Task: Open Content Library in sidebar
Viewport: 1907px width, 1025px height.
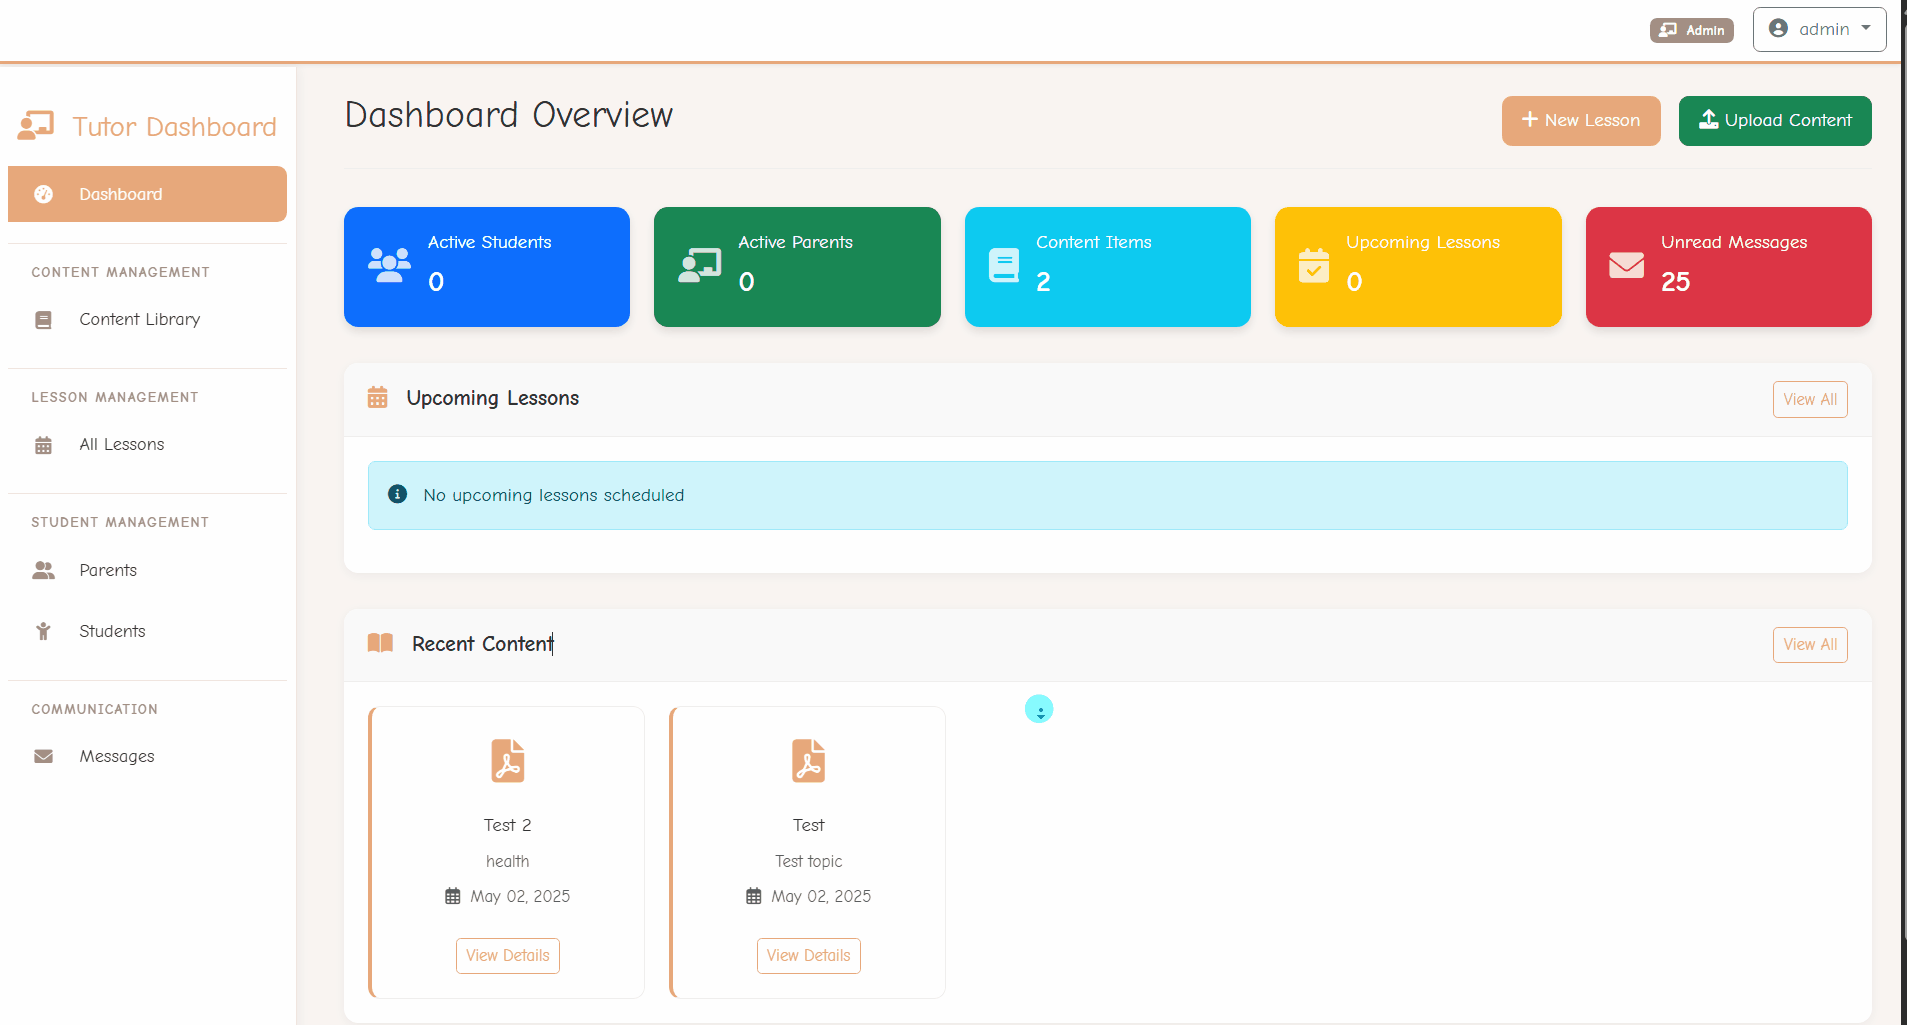Action: (x=139, y=319)
